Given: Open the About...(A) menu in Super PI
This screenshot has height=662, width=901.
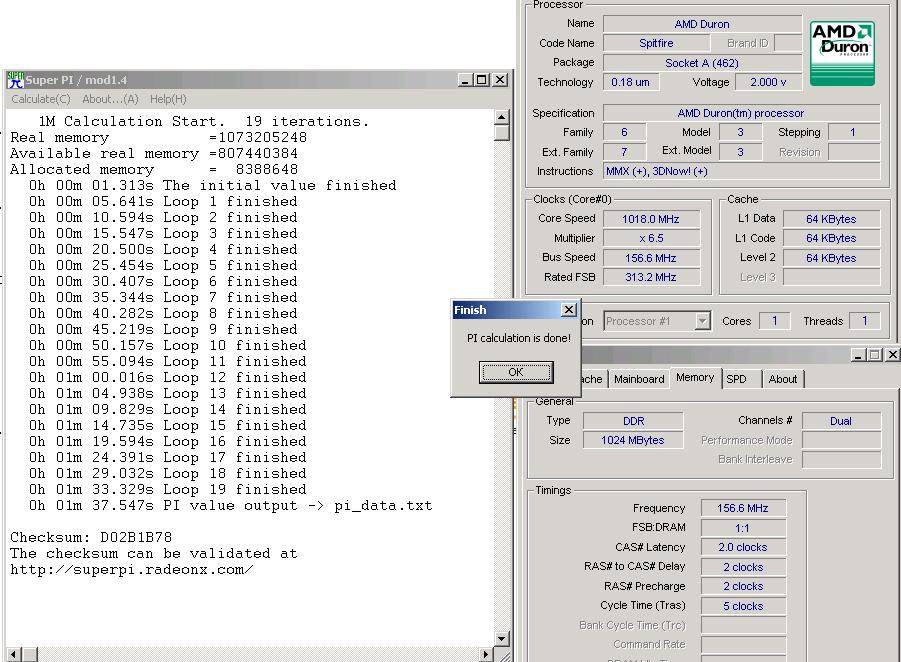Looking at the screenshot, I should click(110, 99).
